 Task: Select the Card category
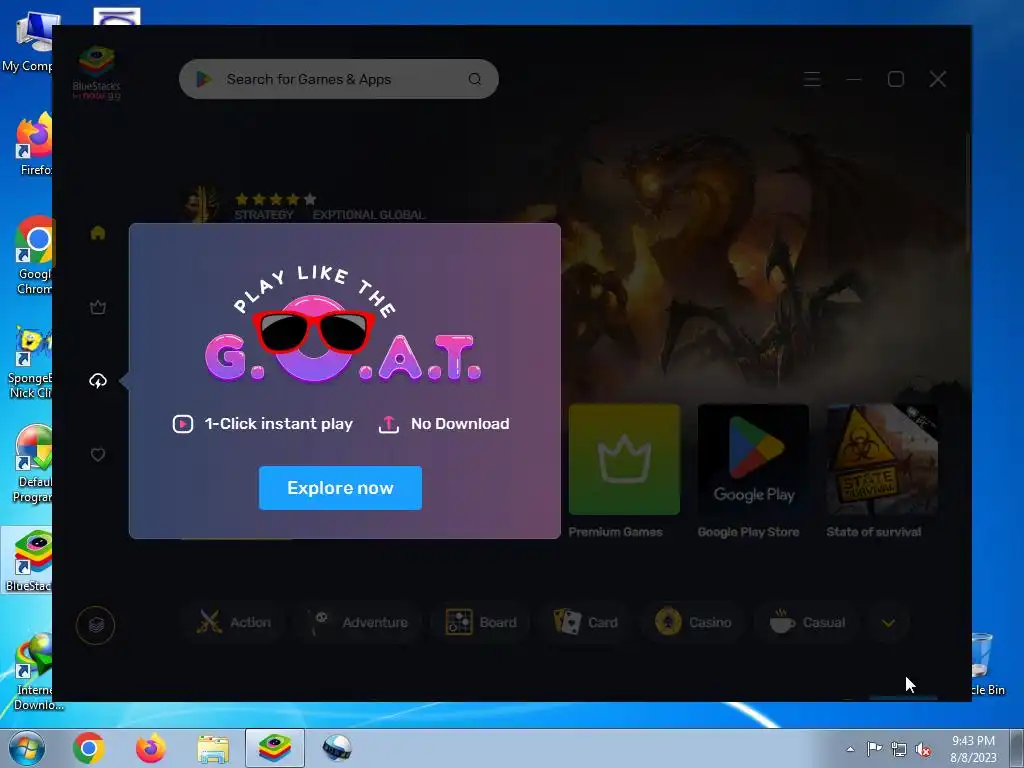tap(586, 622)
